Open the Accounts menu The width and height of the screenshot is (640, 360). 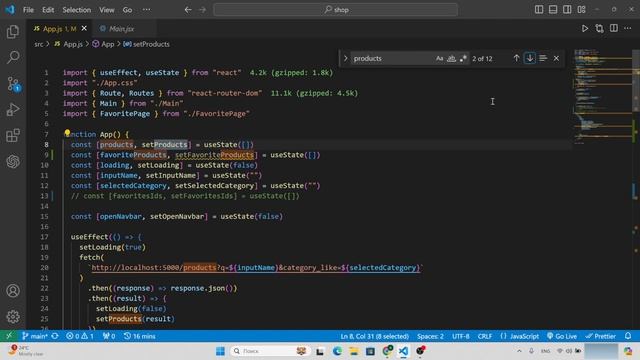[13, 291]
